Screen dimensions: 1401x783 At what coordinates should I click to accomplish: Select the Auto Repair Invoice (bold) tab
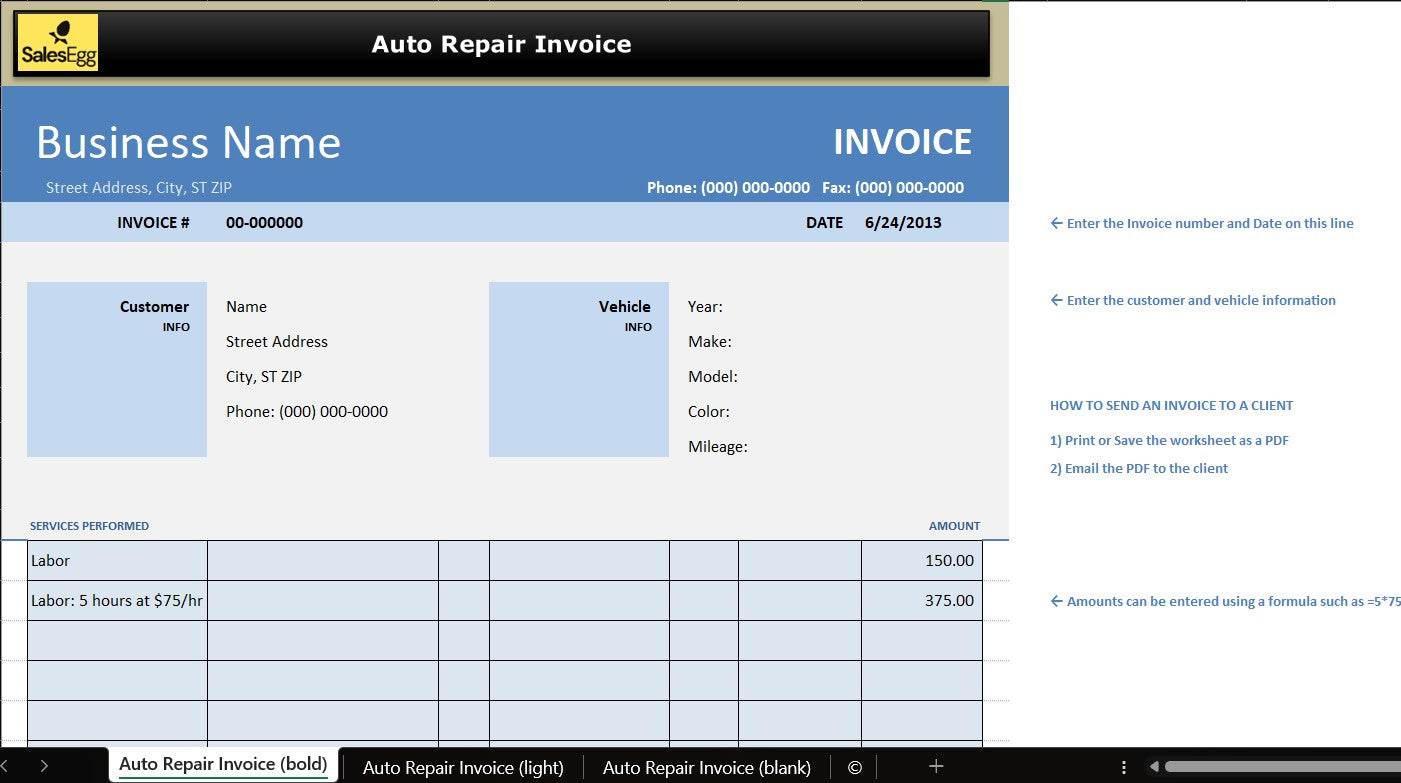[223, 764]
